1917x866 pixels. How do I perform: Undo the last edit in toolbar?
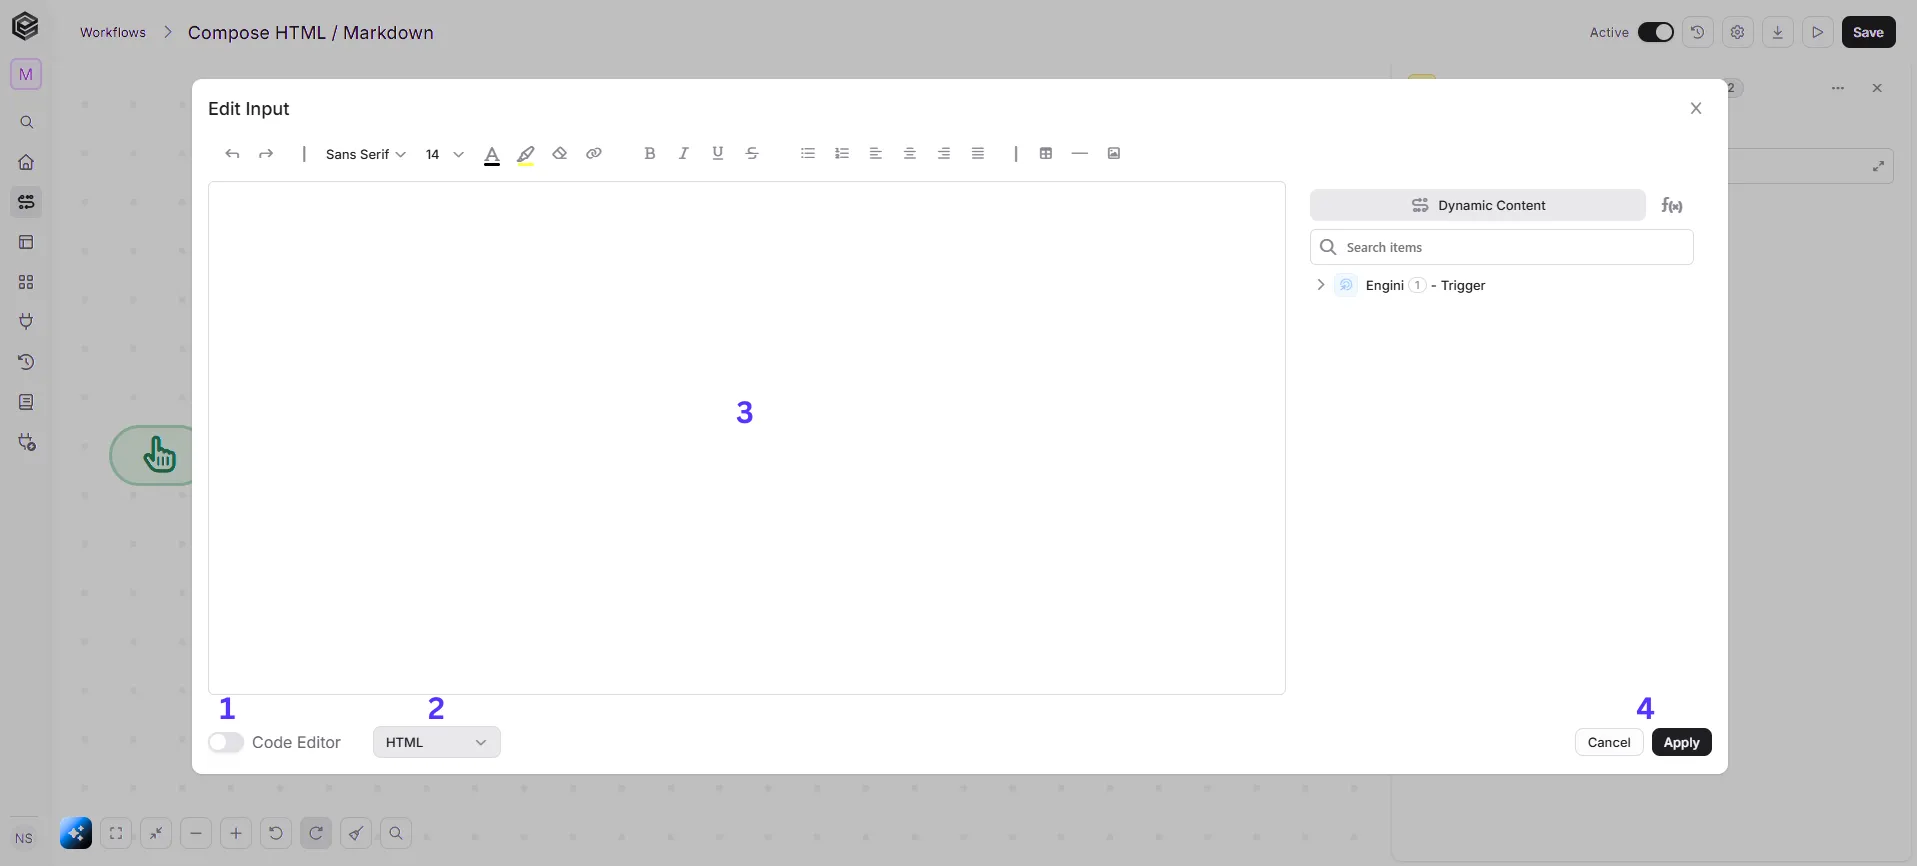coord(232,154)
